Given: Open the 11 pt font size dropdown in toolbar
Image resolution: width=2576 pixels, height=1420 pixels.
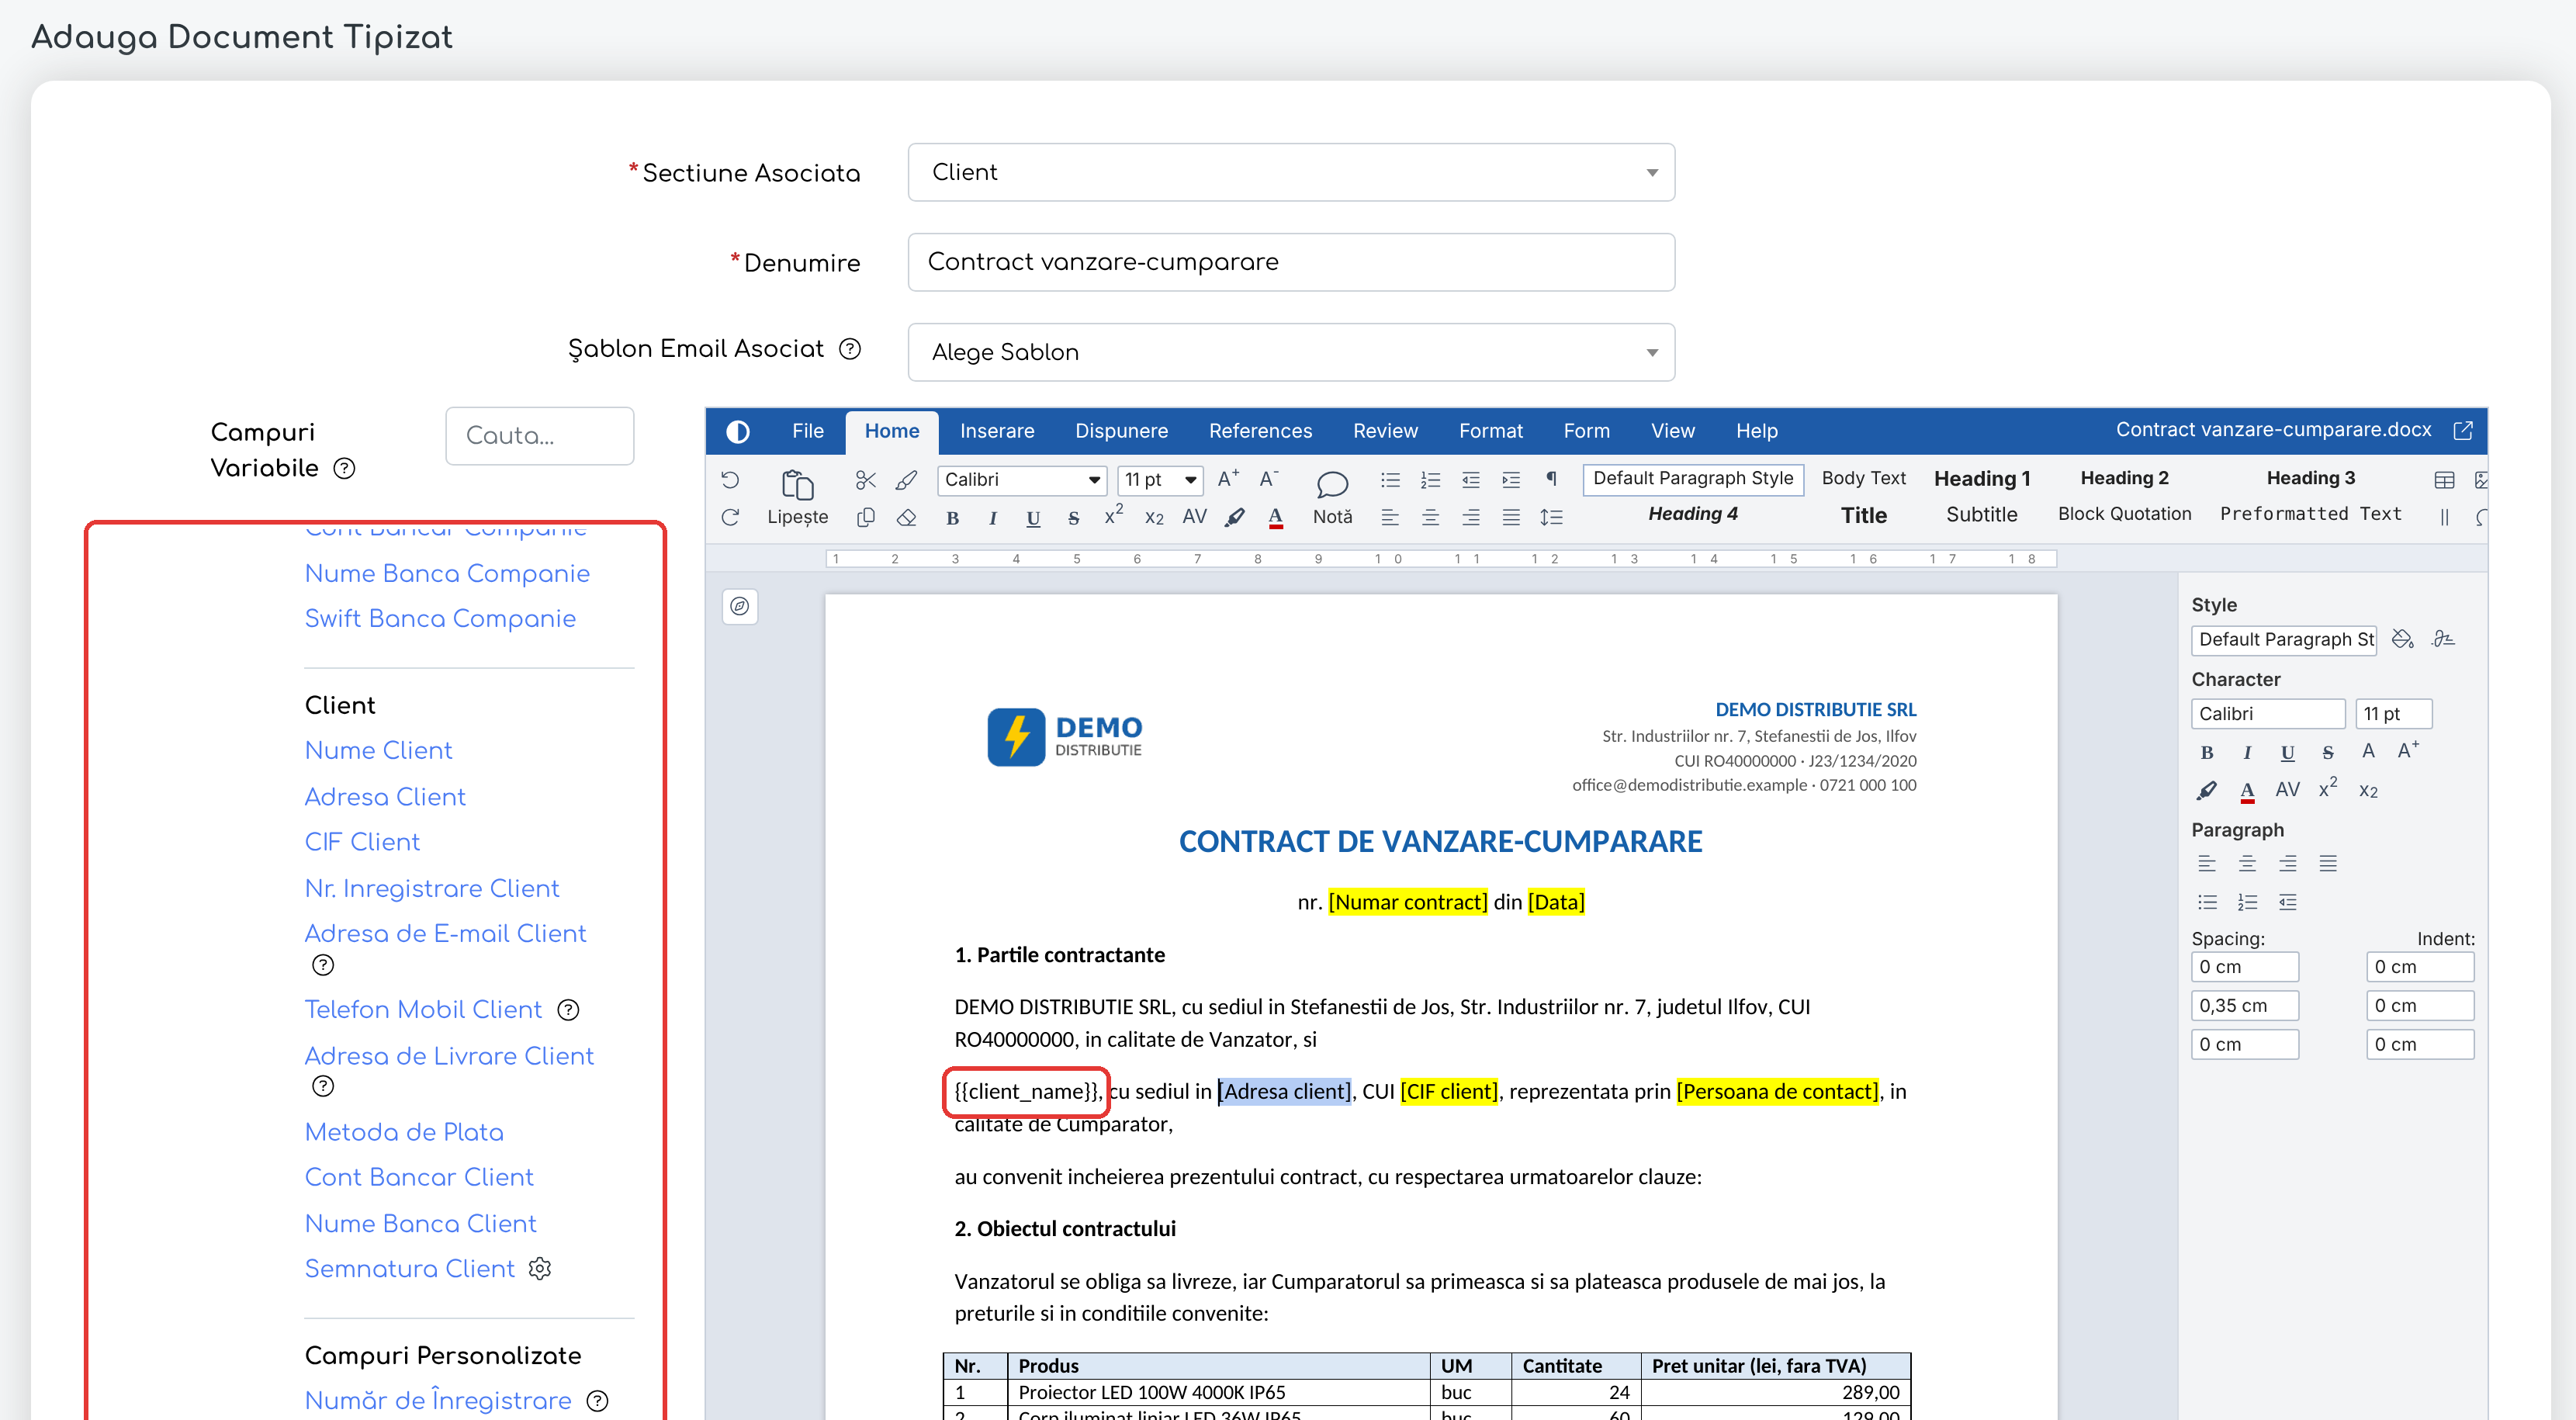Looking at the screenshot, I should 1160,480.
